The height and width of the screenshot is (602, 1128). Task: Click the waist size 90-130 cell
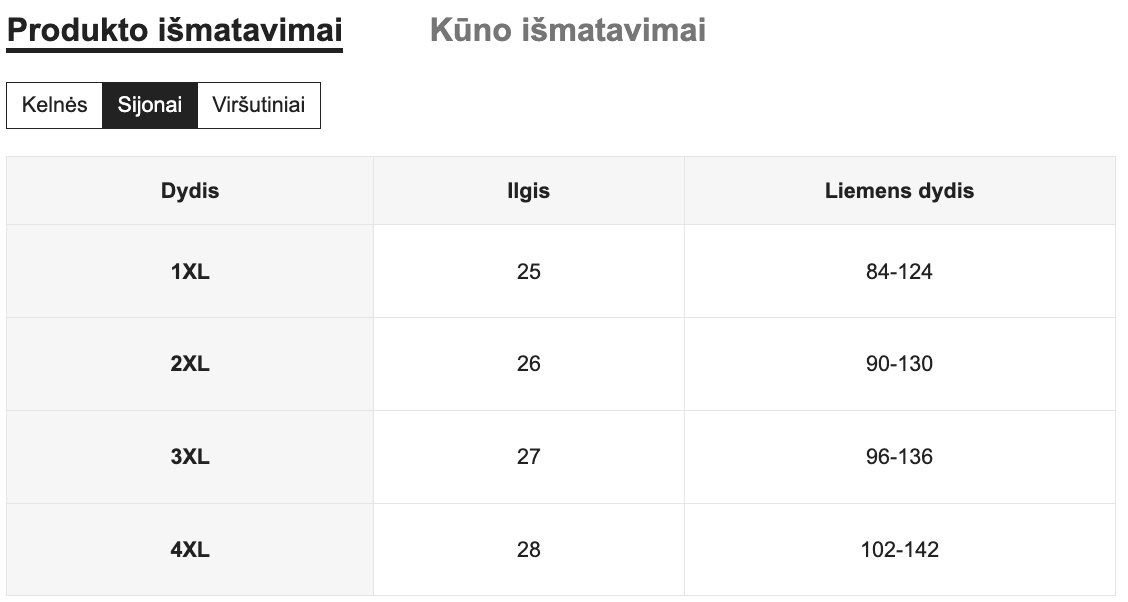pyautogui.click(x=899, y=364)
